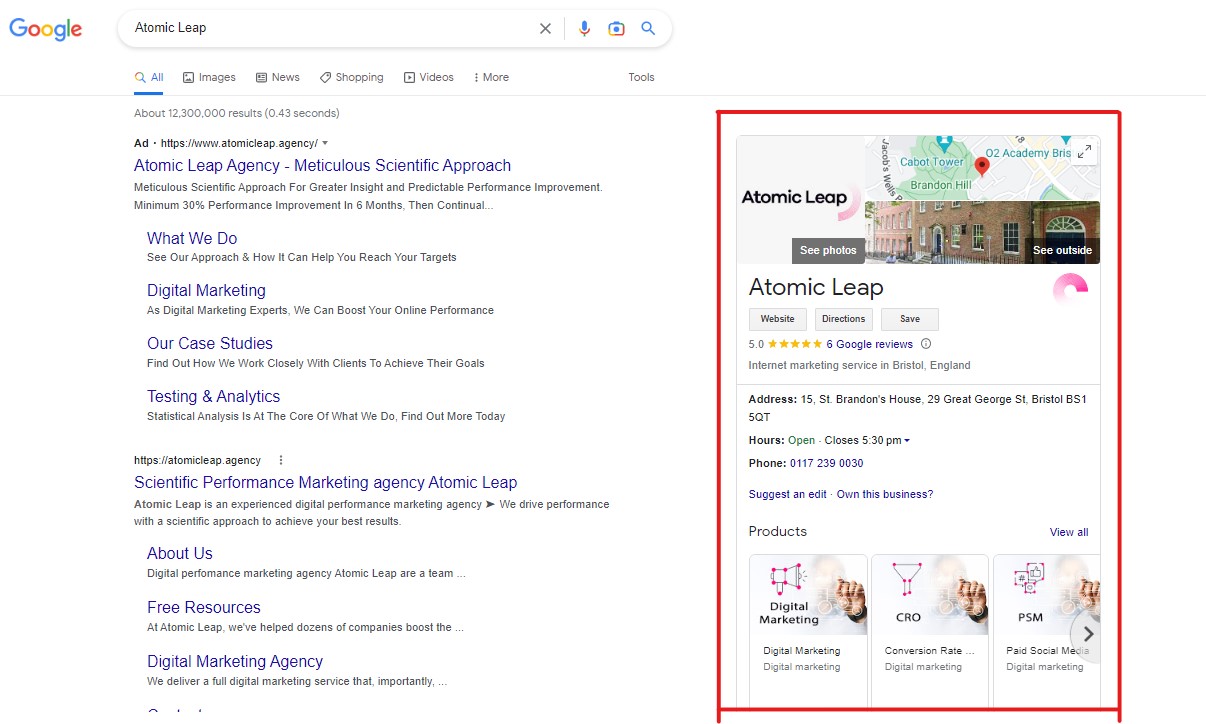Click the next arrow on the Products carousel
The width and height of the screenshot is (1206, 724).
point(1088,634)
